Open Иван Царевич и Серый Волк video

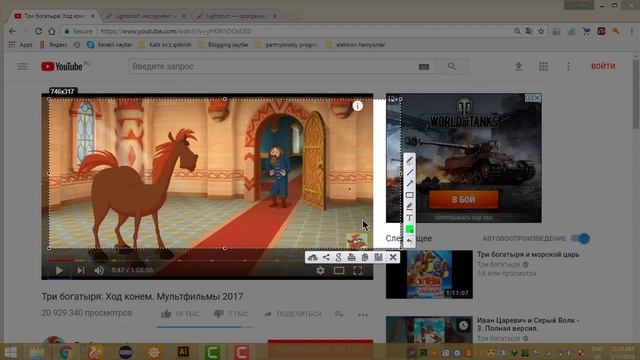click(x=528, y=324)
